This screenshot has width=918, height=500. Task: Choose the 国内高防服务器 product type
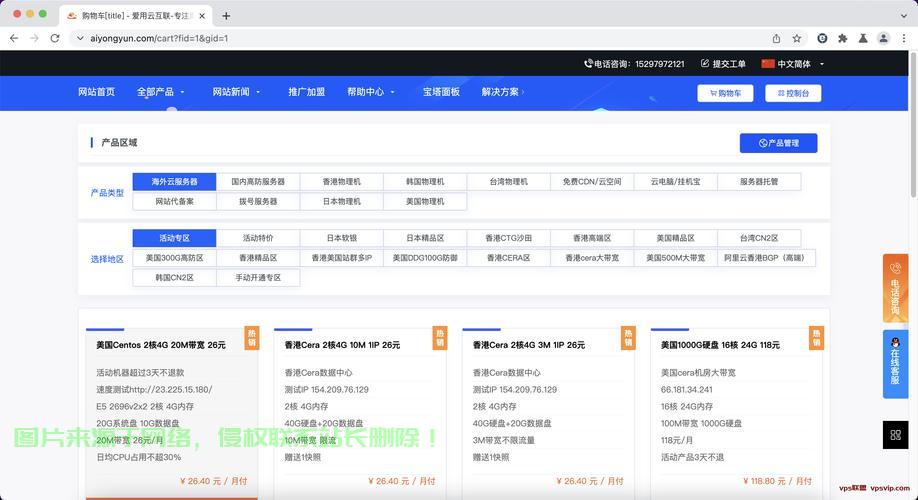pyautogui.click(x=258, y=182)
